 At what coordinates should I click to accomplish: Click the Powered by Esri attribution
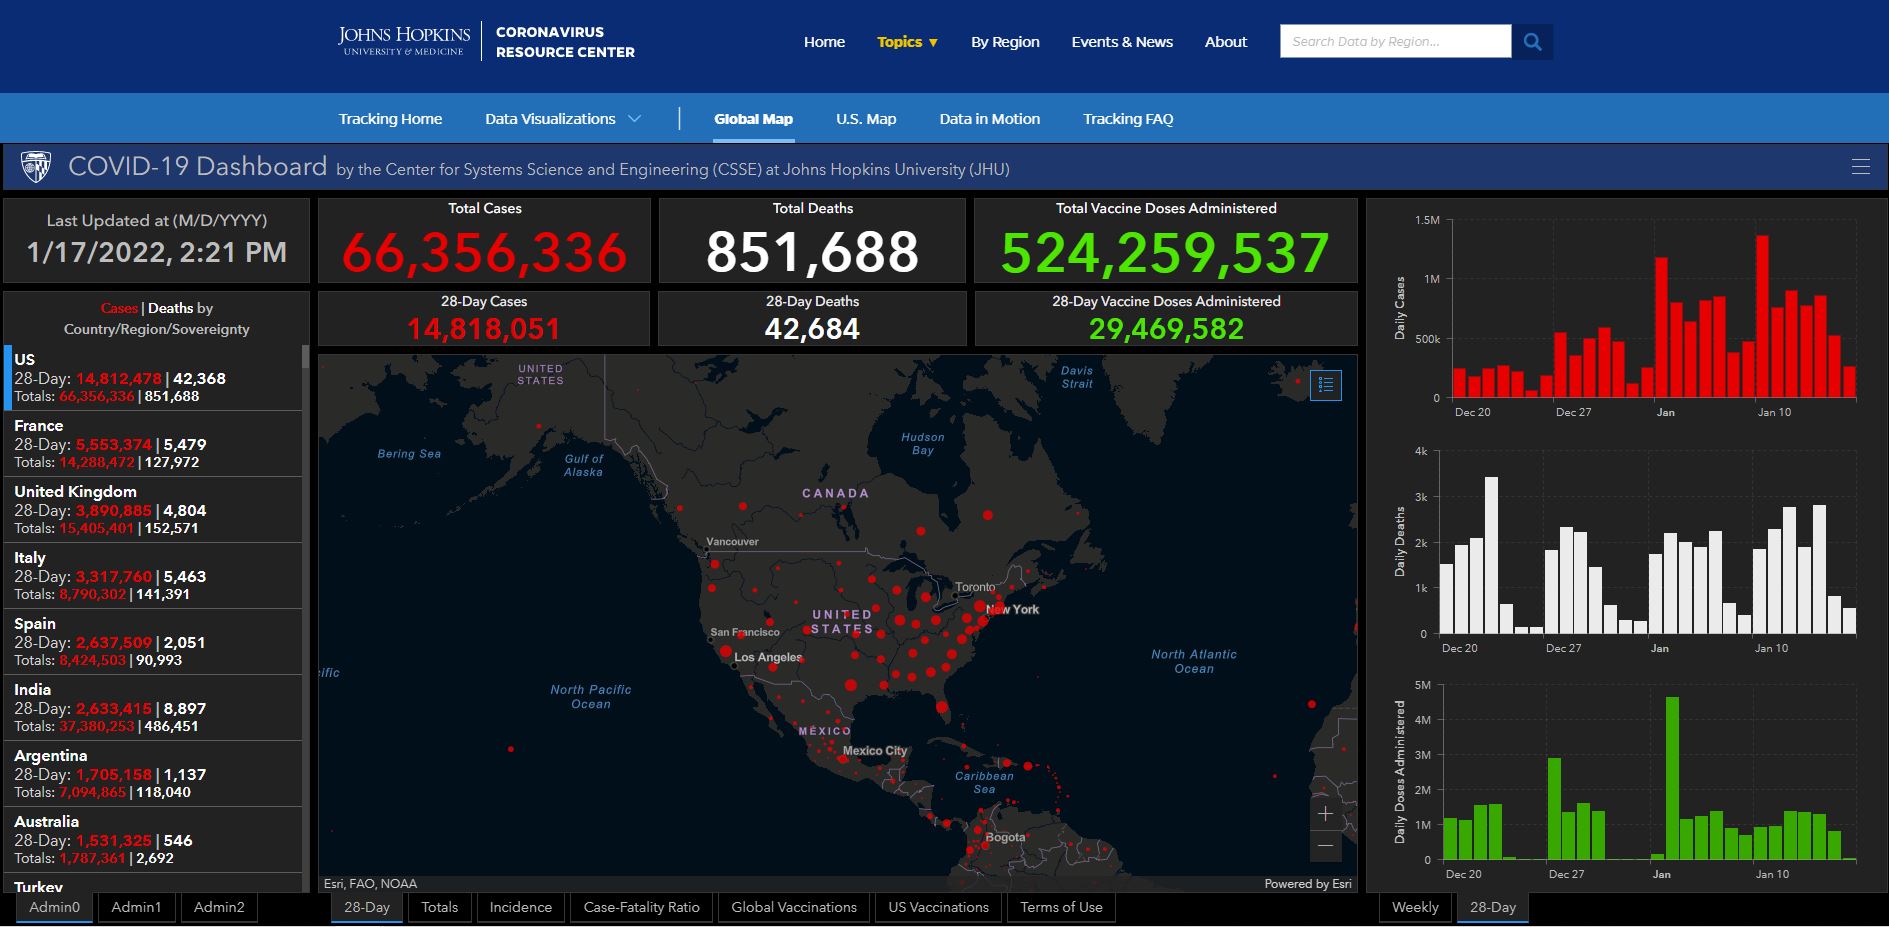tap(1308, 884)
